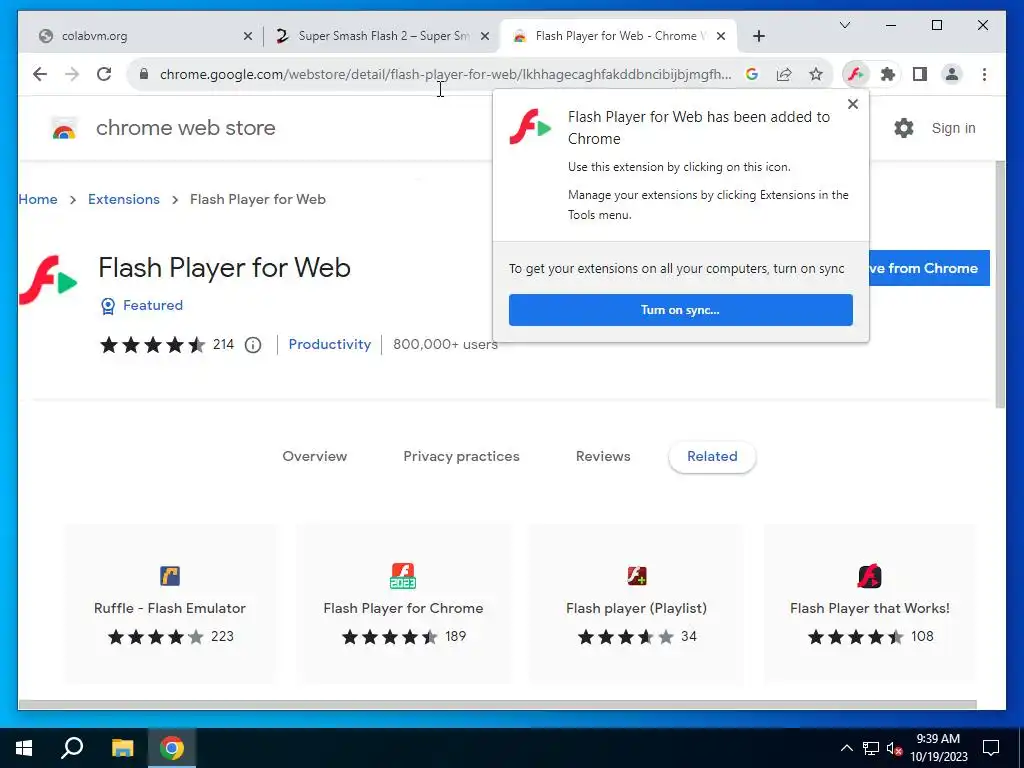Image resolution: width=1024 pixels, height=768 pixels.
Task: Click the rating info circle icon
Action: pos(253,345)
